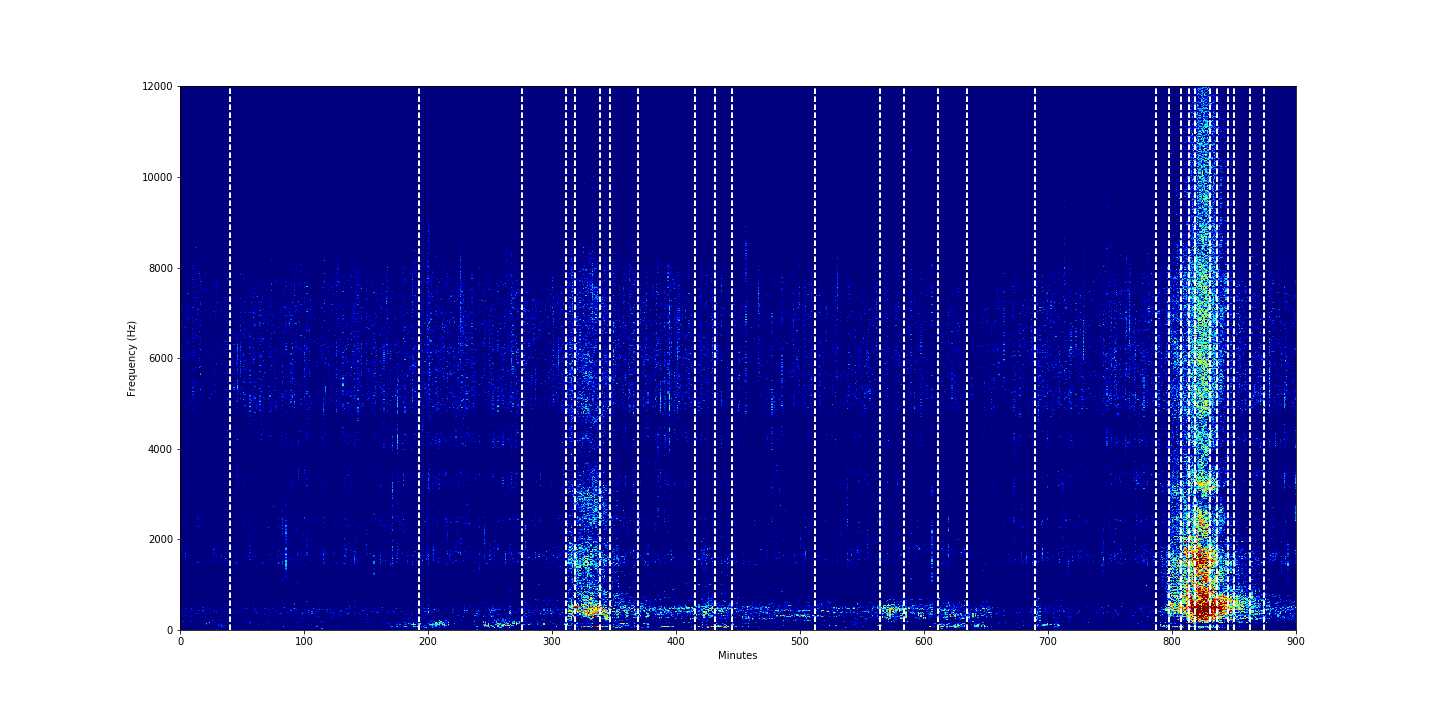1440x720 pixels.
Task: Click the dashed marker line near minute 690
Action: [x=1035, y=358]
